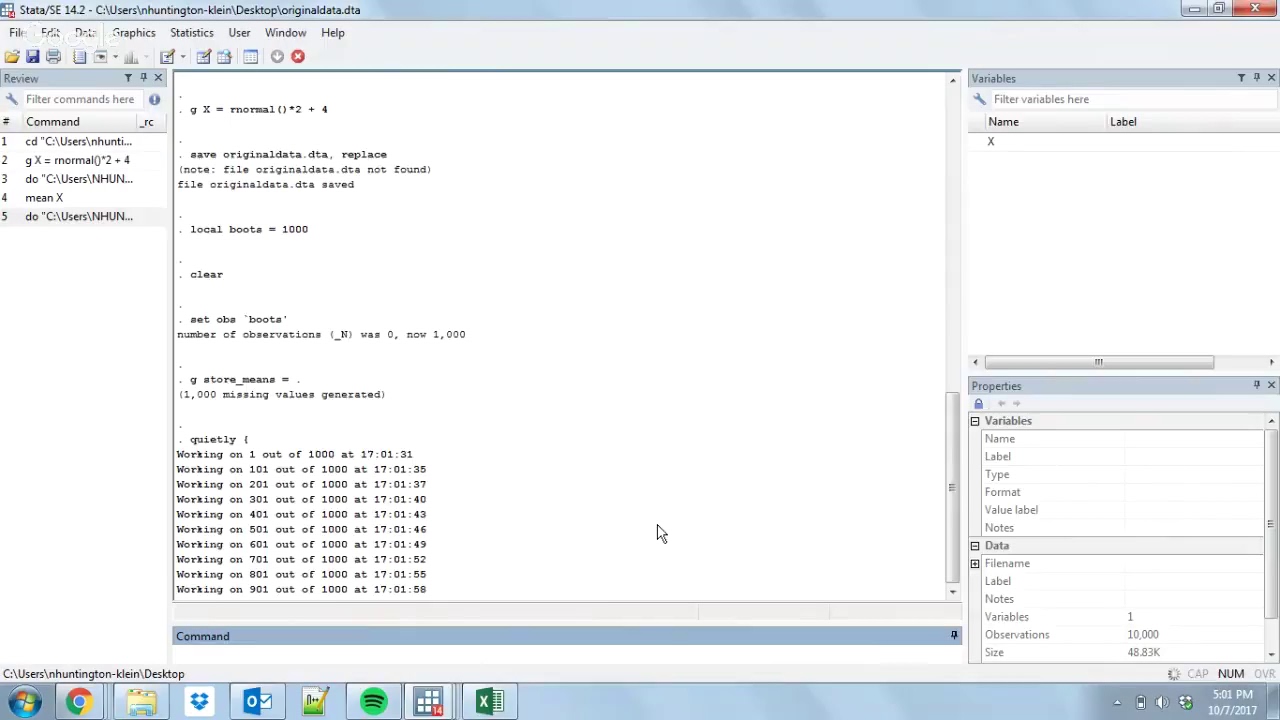Click the filter funnel icon in Review panel

[128, 78]
